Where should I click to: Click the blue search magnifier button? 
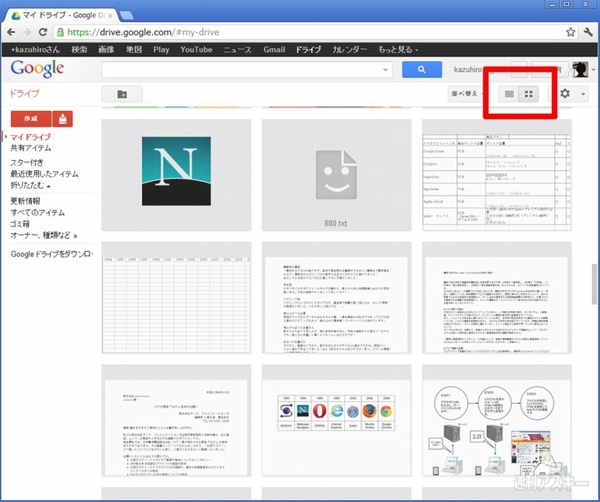(x=422, y=70)
